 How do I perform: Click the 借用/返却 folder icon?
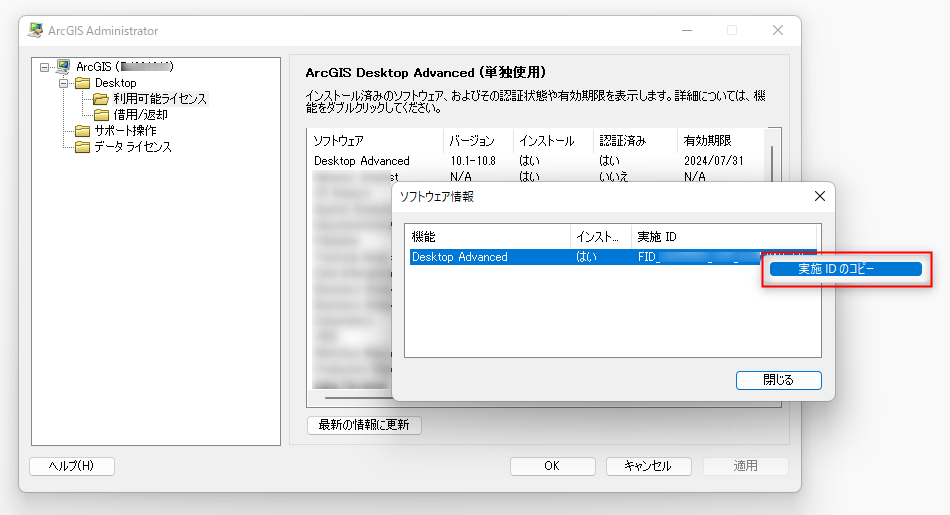point(101,115)
